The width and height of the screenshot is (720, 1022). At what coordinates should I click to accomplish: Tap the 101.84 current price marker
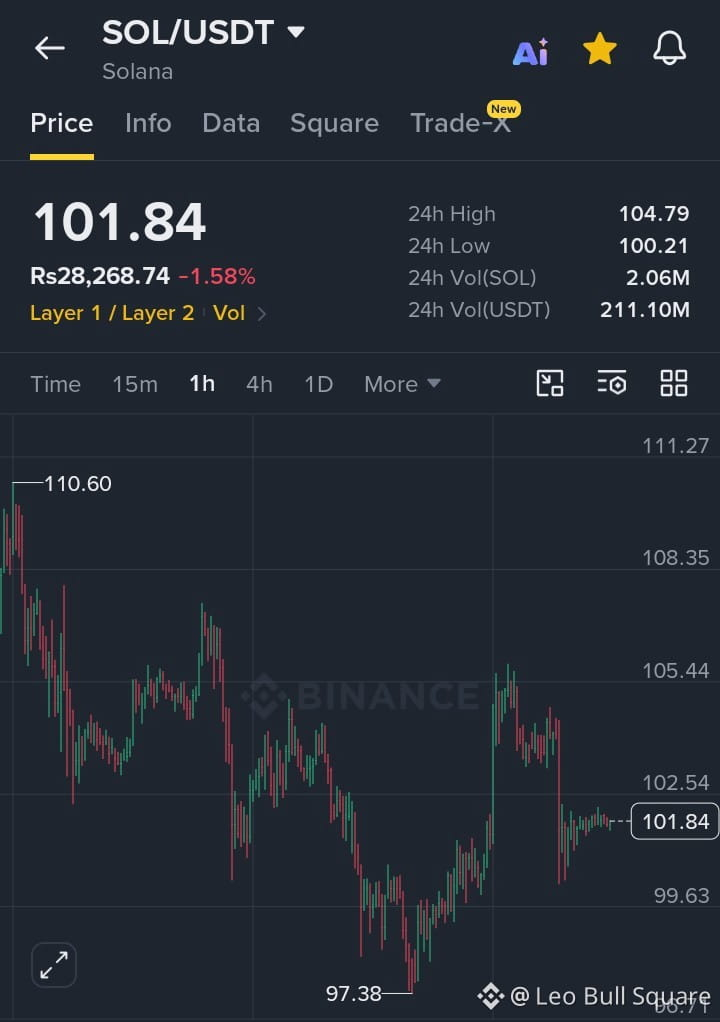675,821
